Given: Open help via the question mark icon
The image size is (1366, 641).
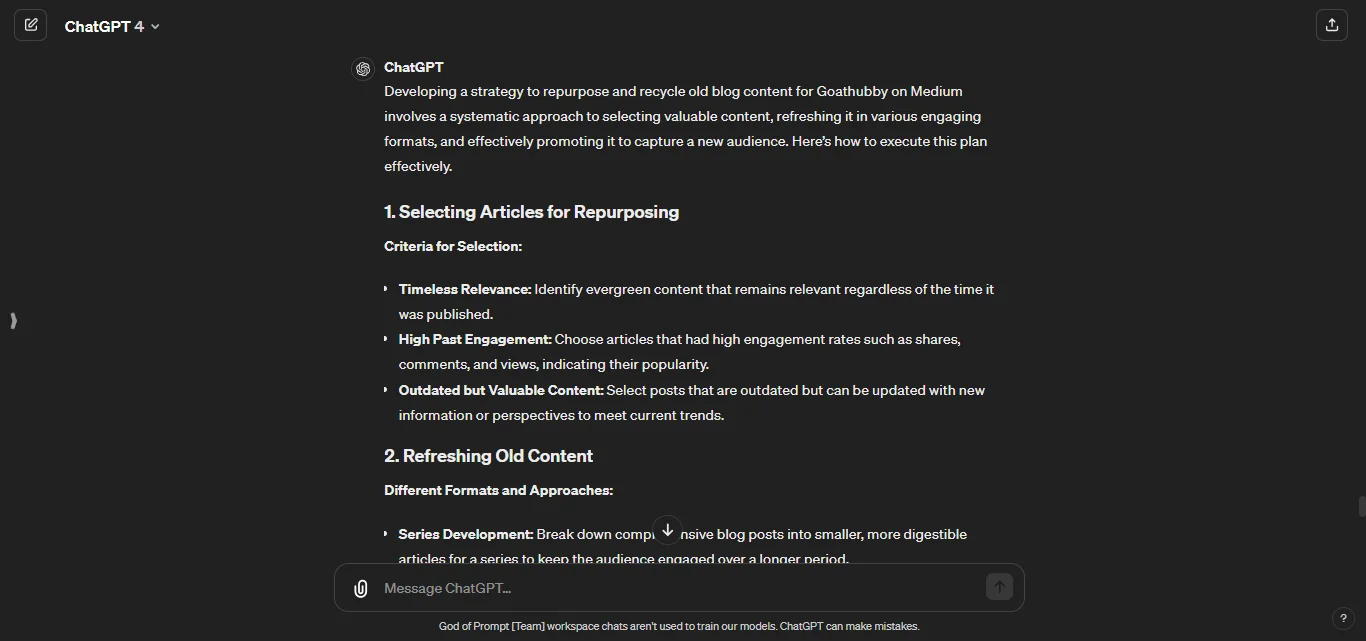Looking at the screenshot, I should pyautogui.click(x=1345, y=618).
